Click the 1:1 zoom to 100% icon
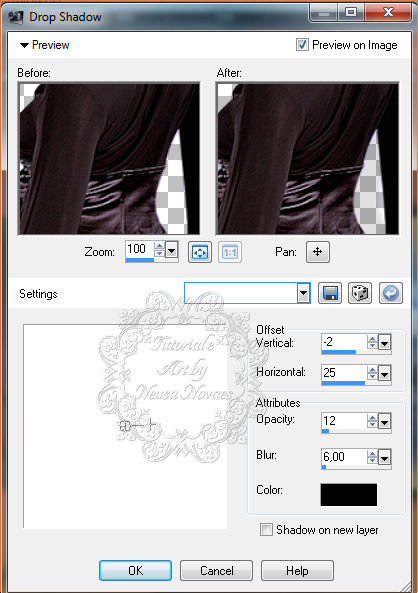This screenshot has height=593, width=418. pos(230,252)
